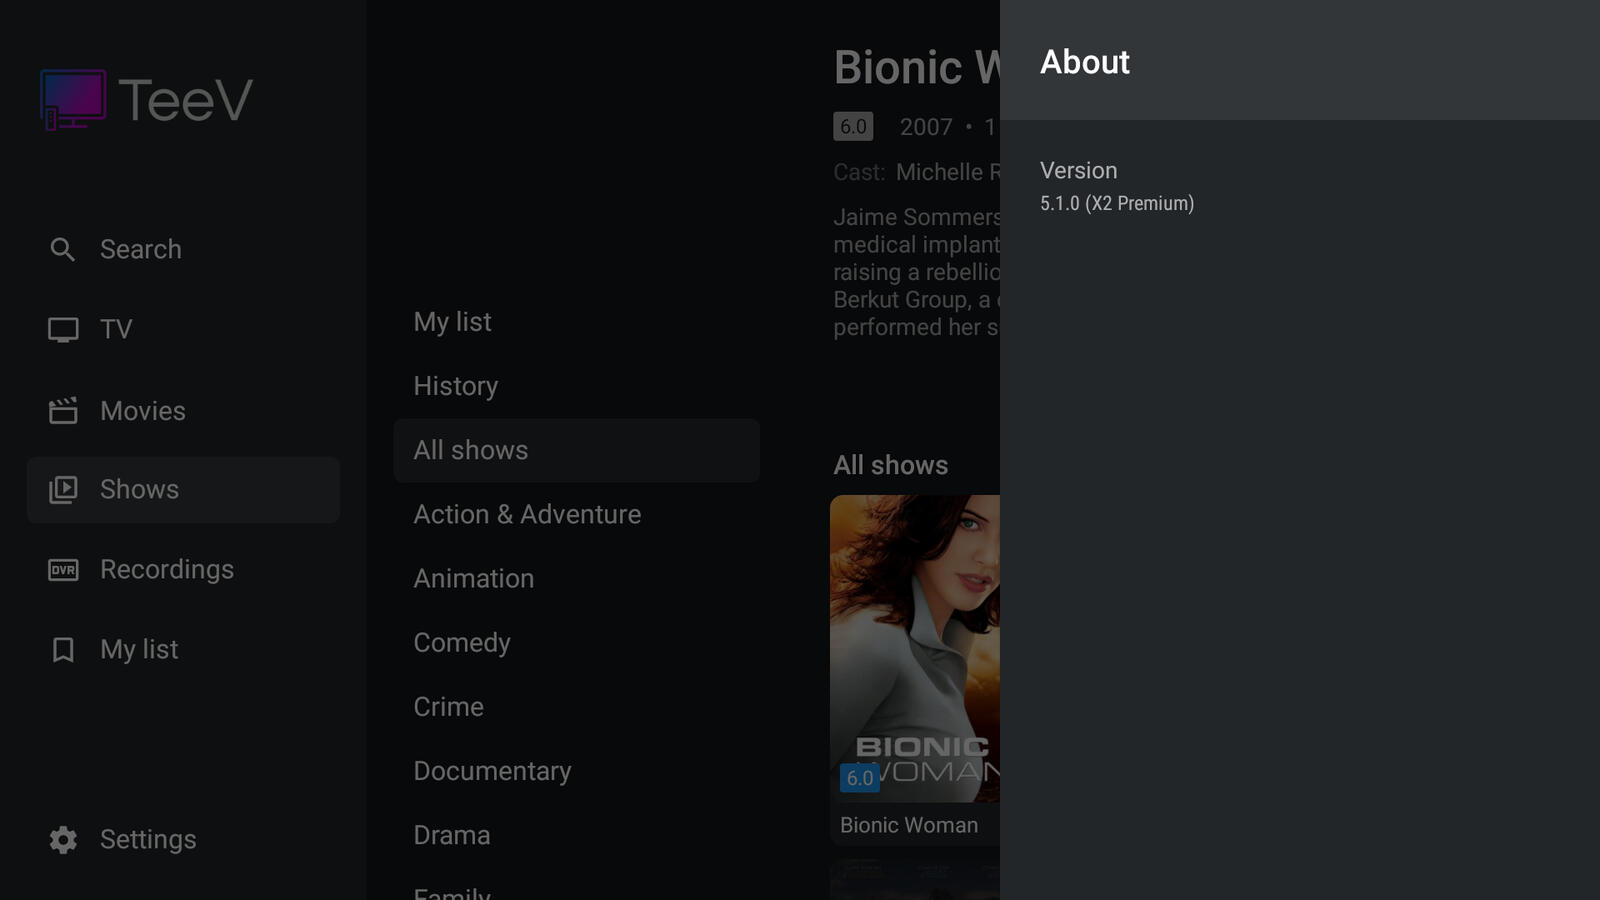This screenshot has height=900, width=1600.
Task: Select the Documentary genre
Action: pyautogui.click(x=492, y=771)
